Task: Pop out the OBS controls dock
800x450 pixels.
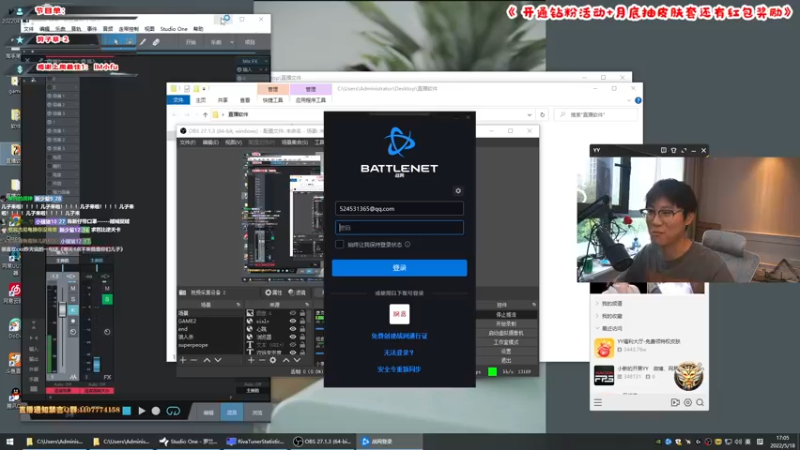Action: 534,305
